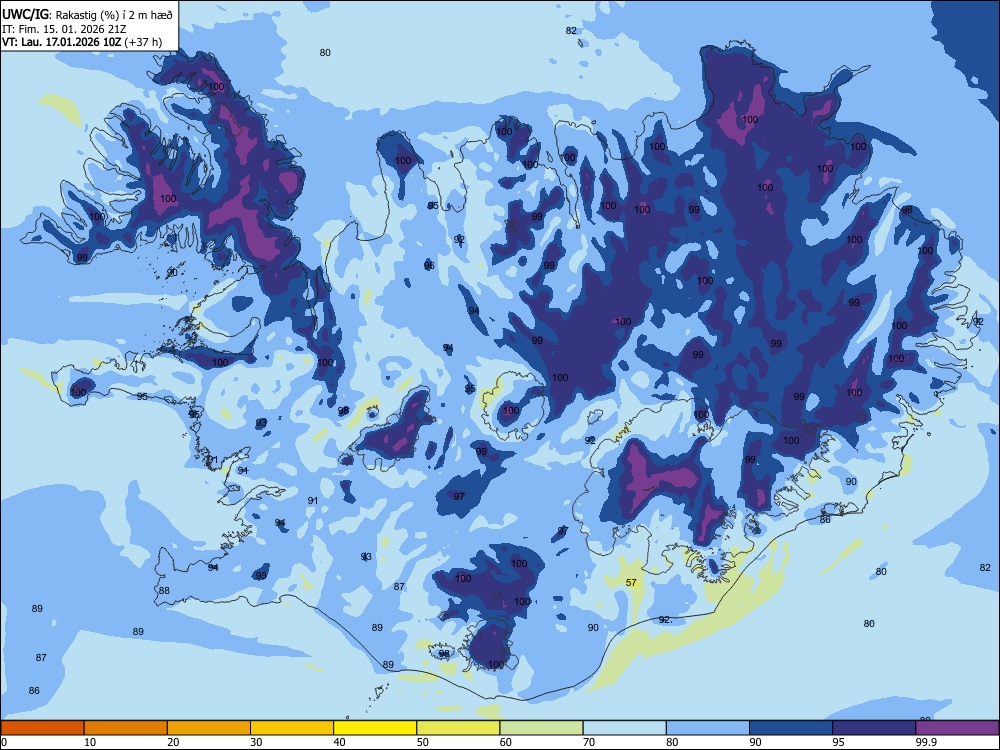This screenshot has width=1000, height=750.
Task: Click the legend tick label '30'
Action: pyautogui.click(x=256, y=742)
